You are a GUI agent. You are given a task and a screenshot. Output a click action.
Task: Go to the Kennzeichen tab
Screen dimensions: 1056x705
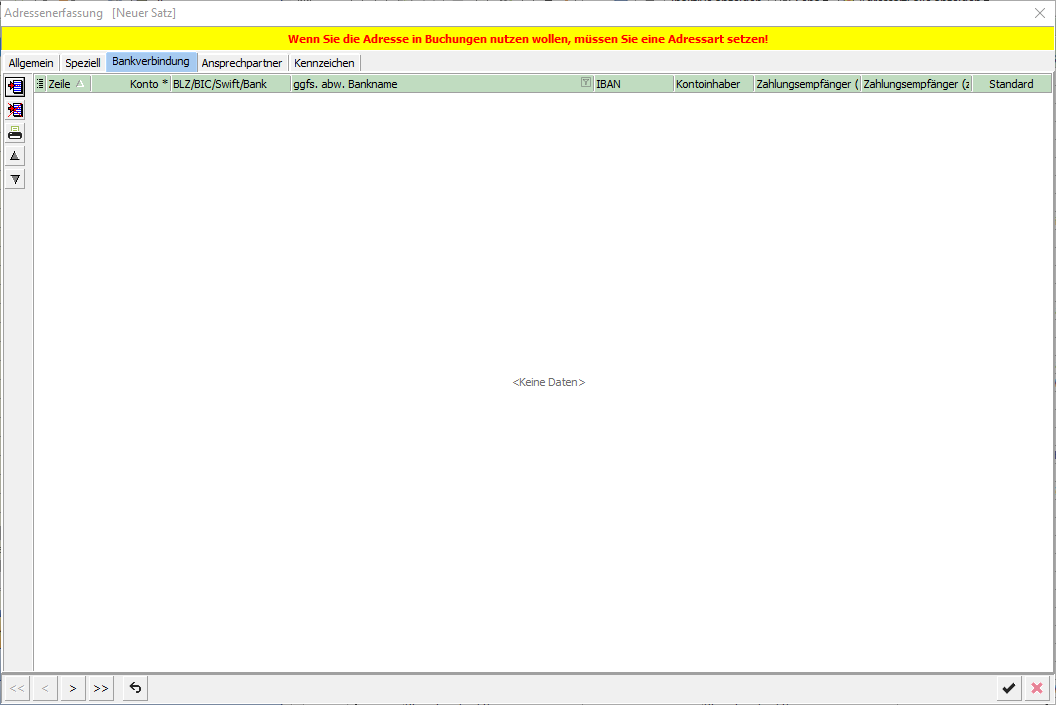coord(324,63)
